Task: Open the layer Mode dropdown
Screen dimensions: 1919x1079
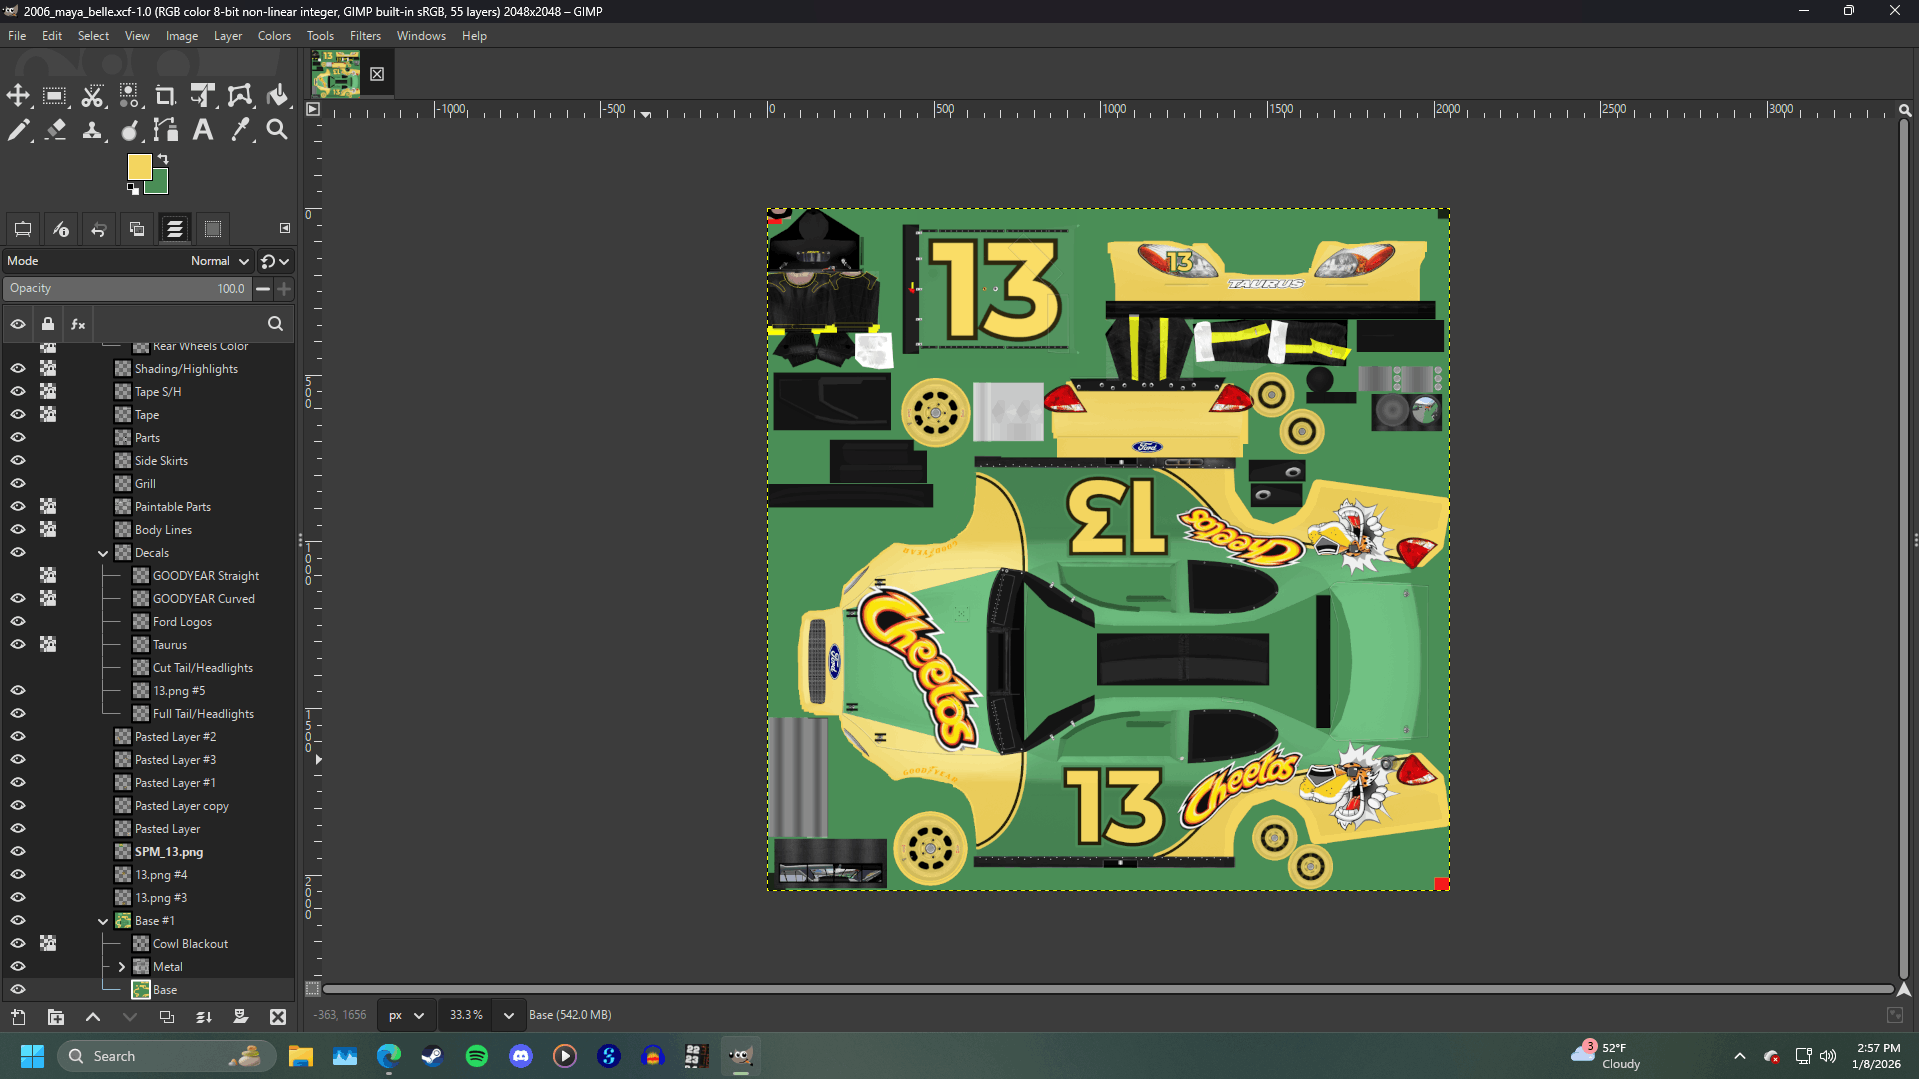Action: (220, 261)
